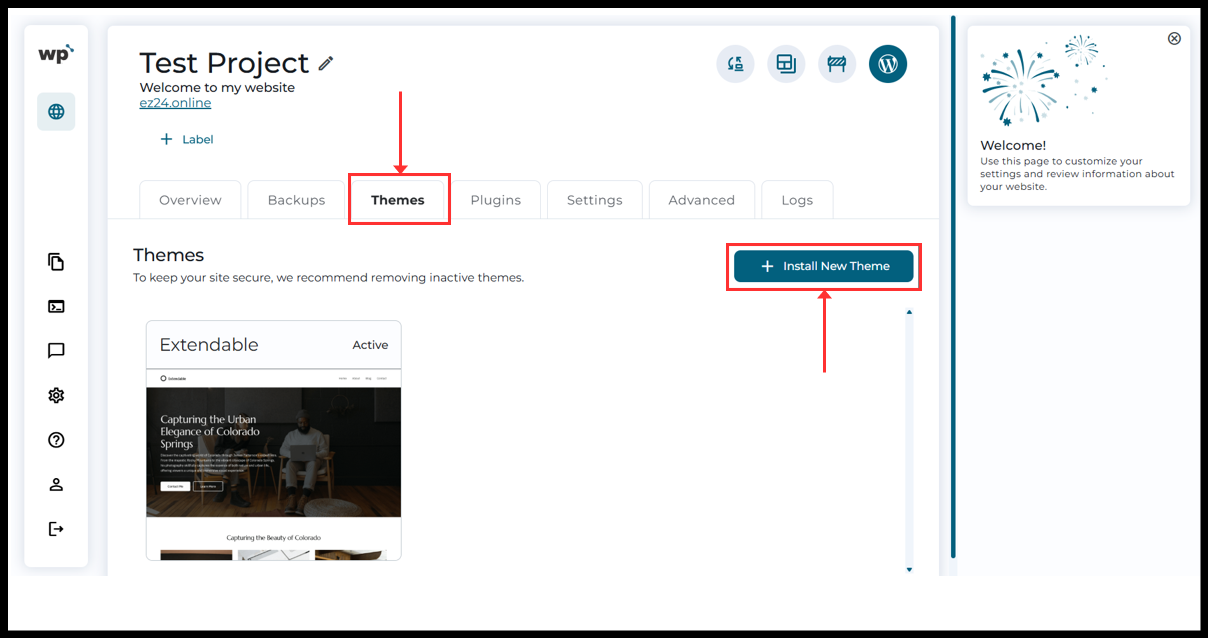This screenshot has height=638, width=1208.
Task: Click the themes list scroll up arrow
Action: click(x=908, y=313)
